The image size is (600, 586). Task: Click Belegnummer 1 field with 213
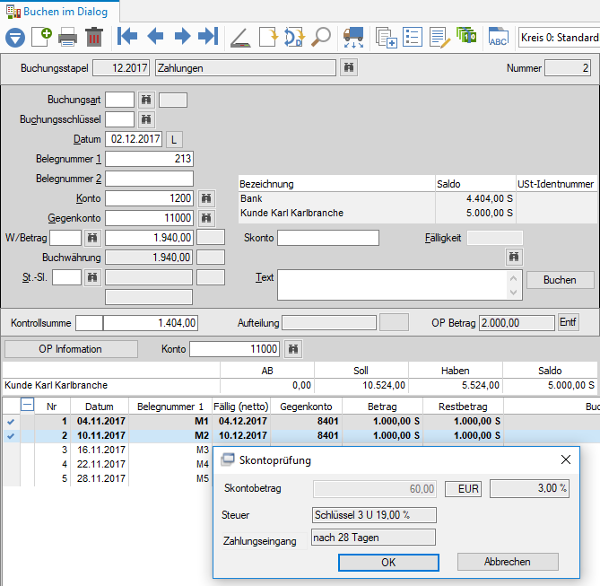click(149, 159)
